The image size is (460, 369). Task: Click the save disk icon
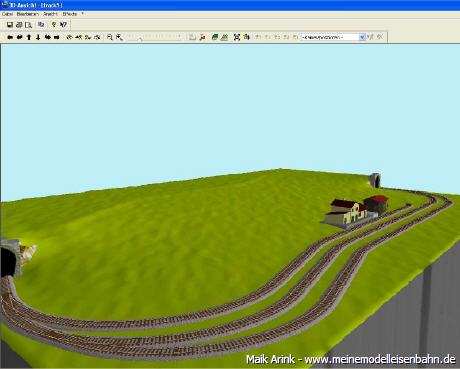[10, 25]
